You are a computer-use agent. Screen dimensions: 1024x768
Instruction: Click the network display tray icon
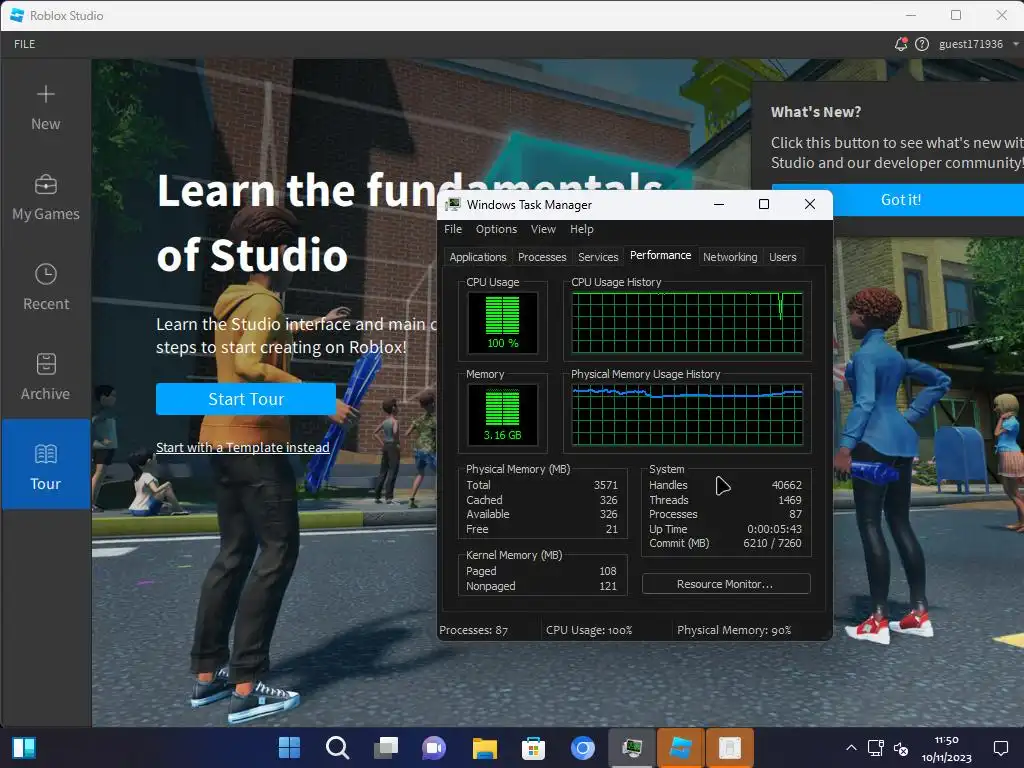tap(876, 747)
